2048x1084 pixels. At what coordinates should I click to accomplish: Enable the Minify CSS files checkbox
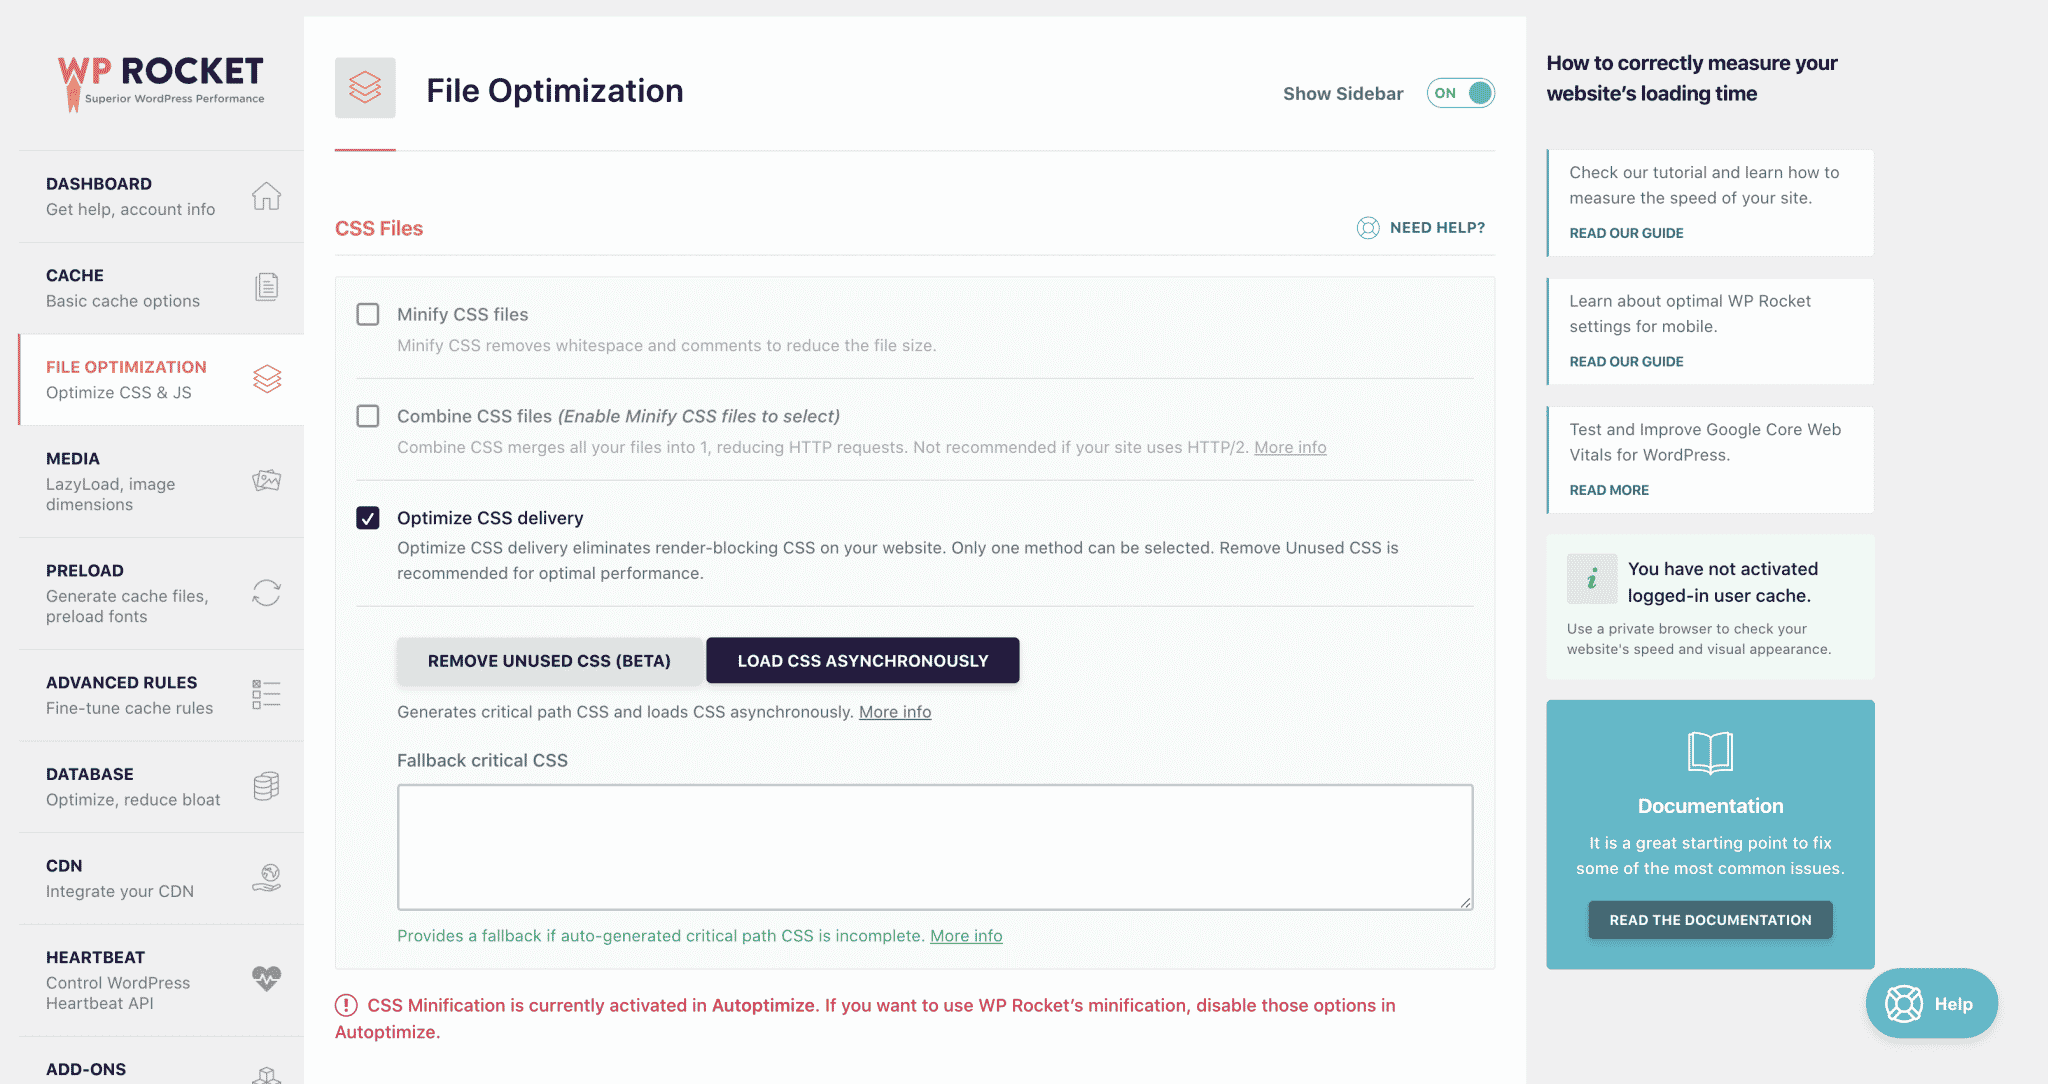pos(368,313)
